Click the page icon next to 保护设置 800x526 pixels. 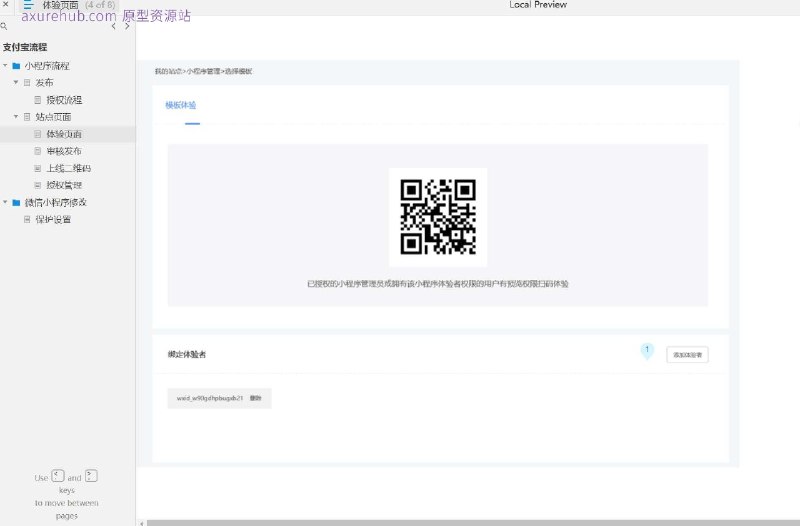pos(27,219)
